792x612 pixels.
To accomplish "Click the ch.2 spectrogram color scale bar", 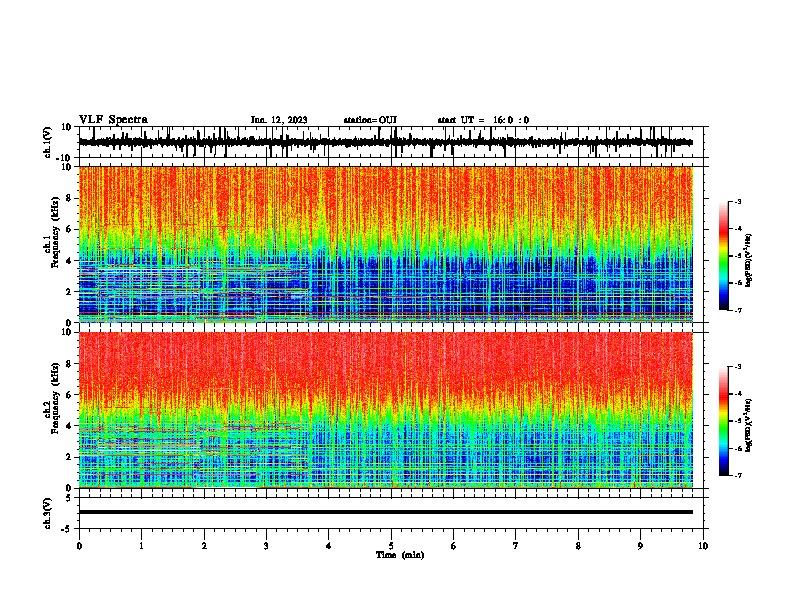I will click(723, 421).
